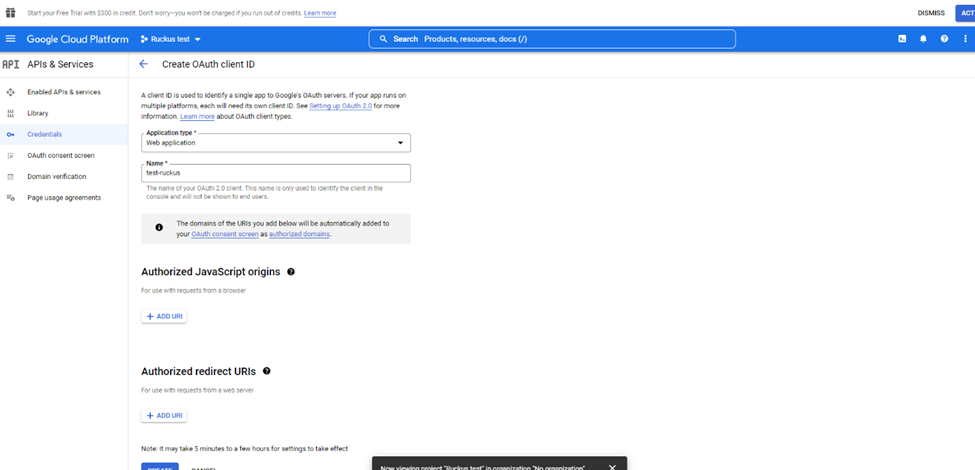
Task: Click the Create OAuth client ID title
Action: [x=208, y=64]
